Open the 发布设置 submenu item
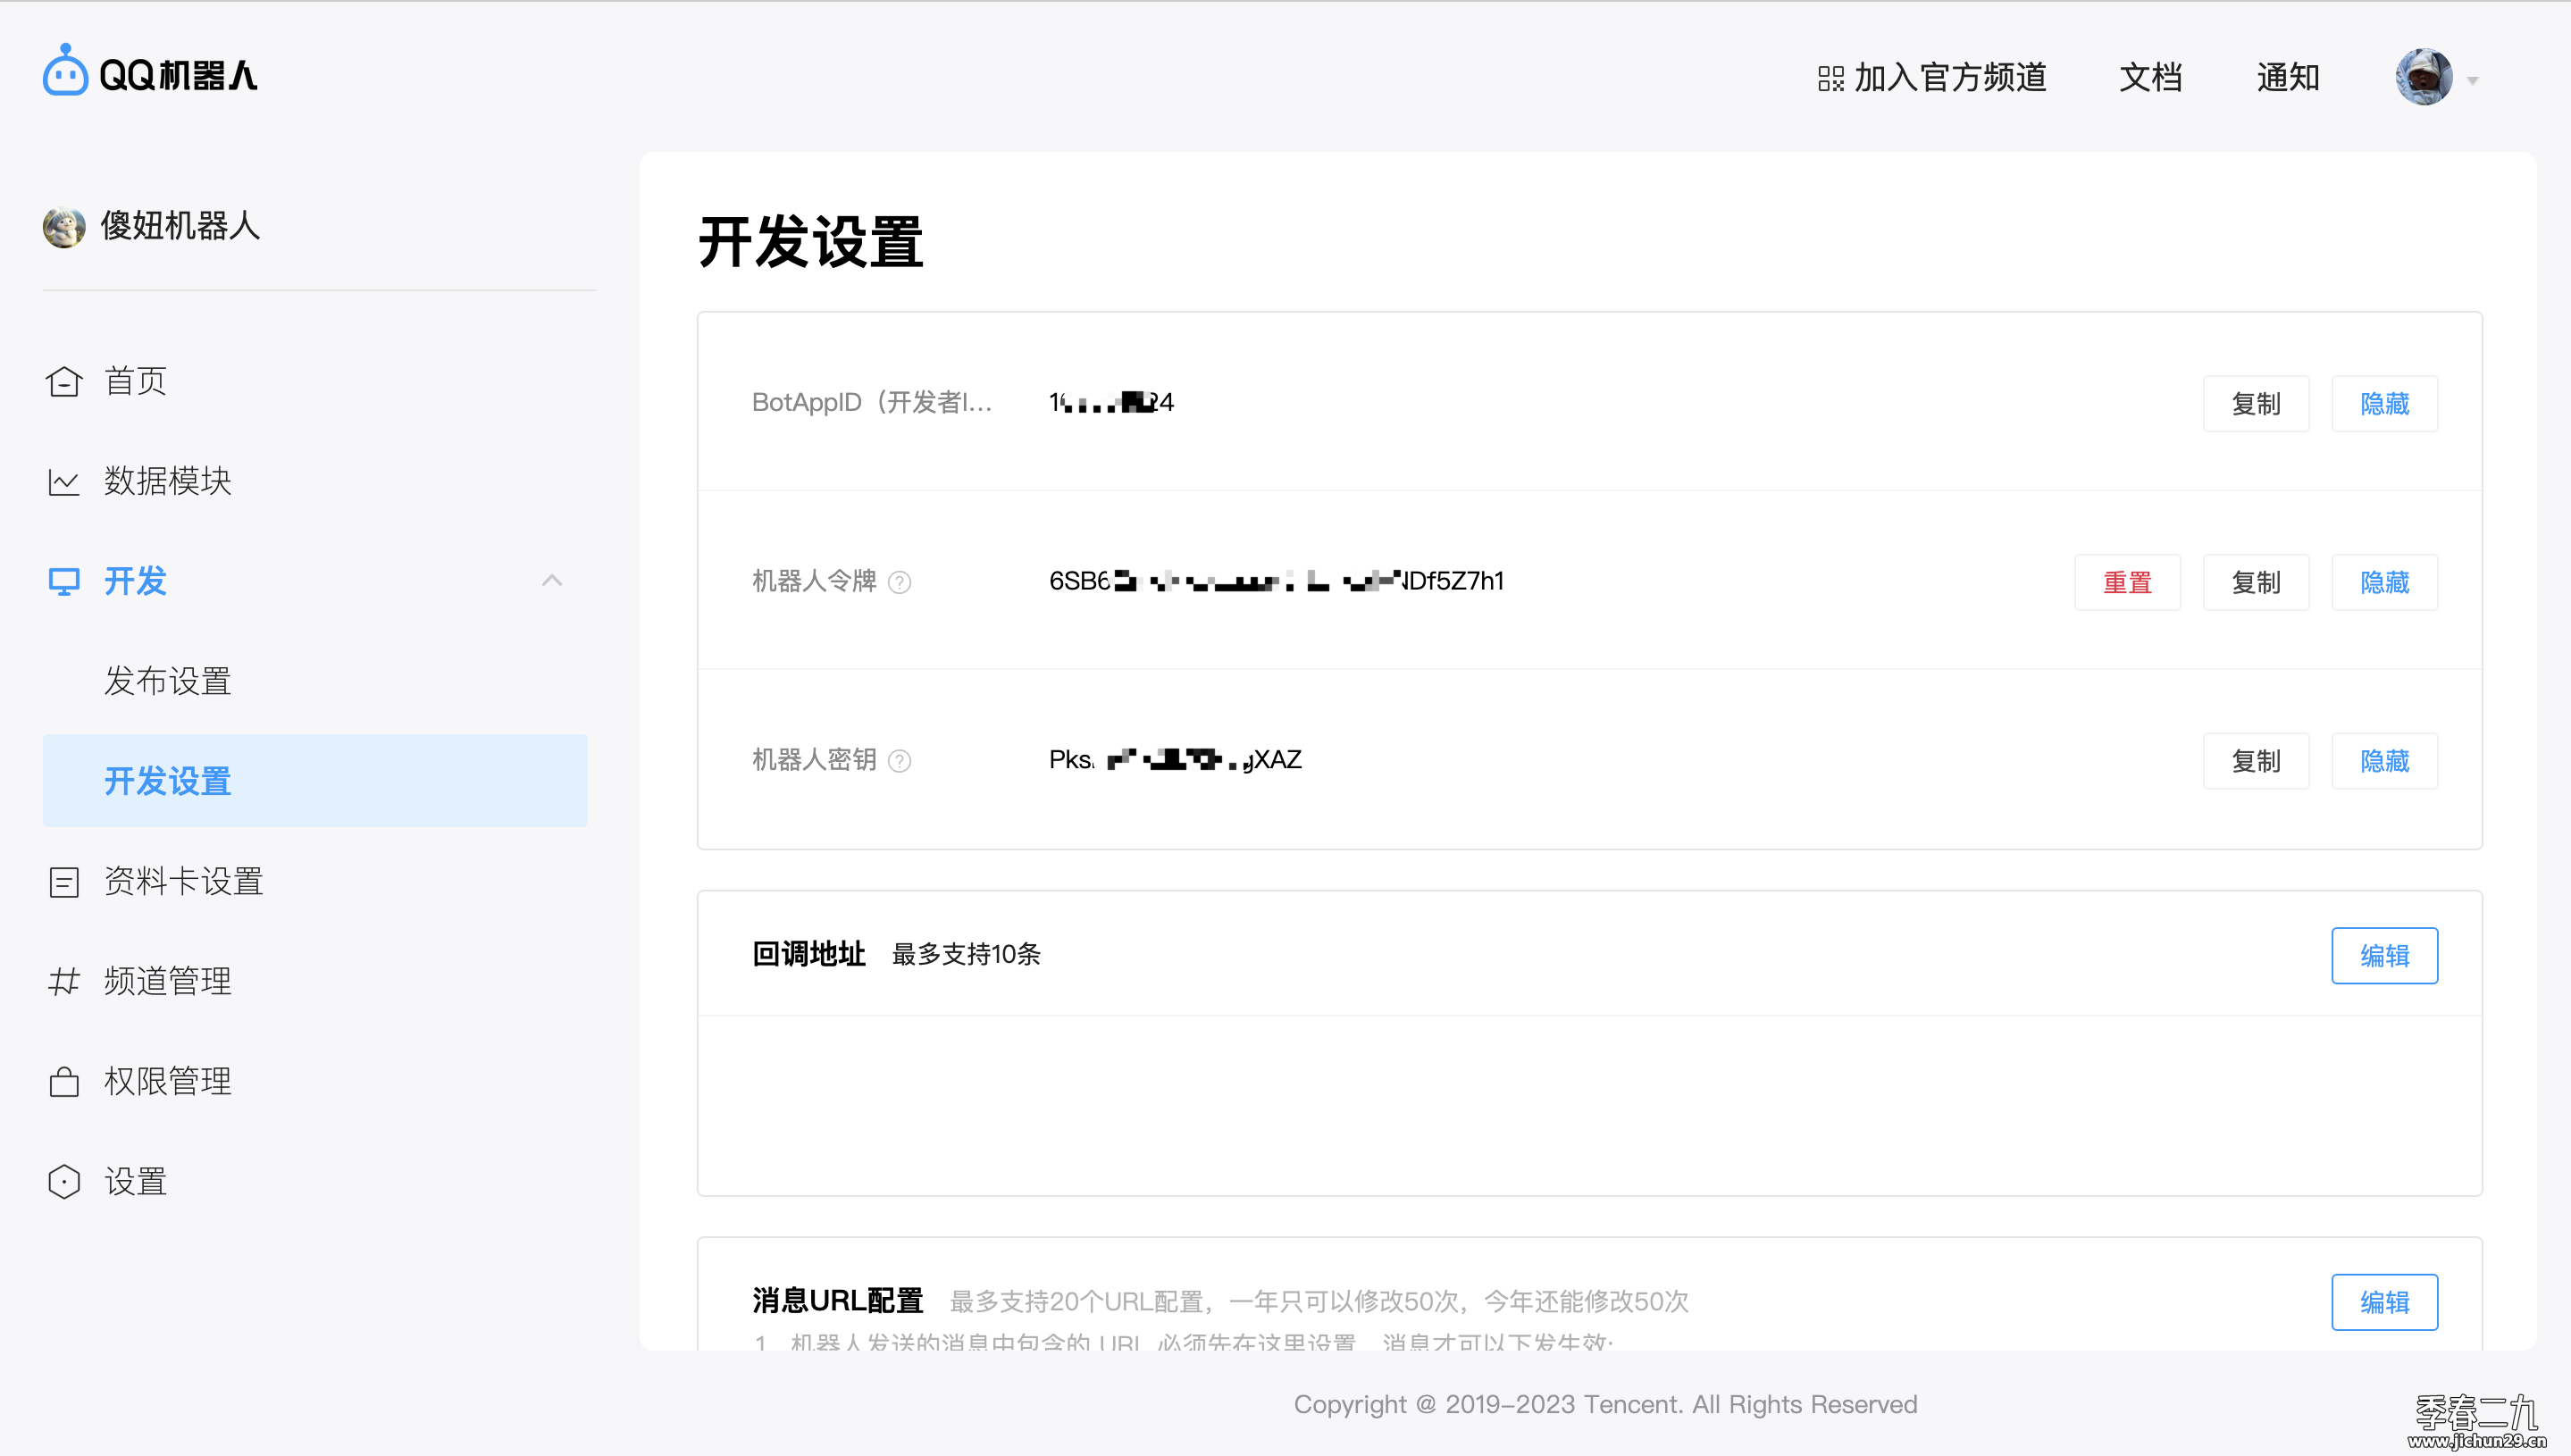Image resolution: width=2571 pixels, height=1456 pixels. point(168,681)
